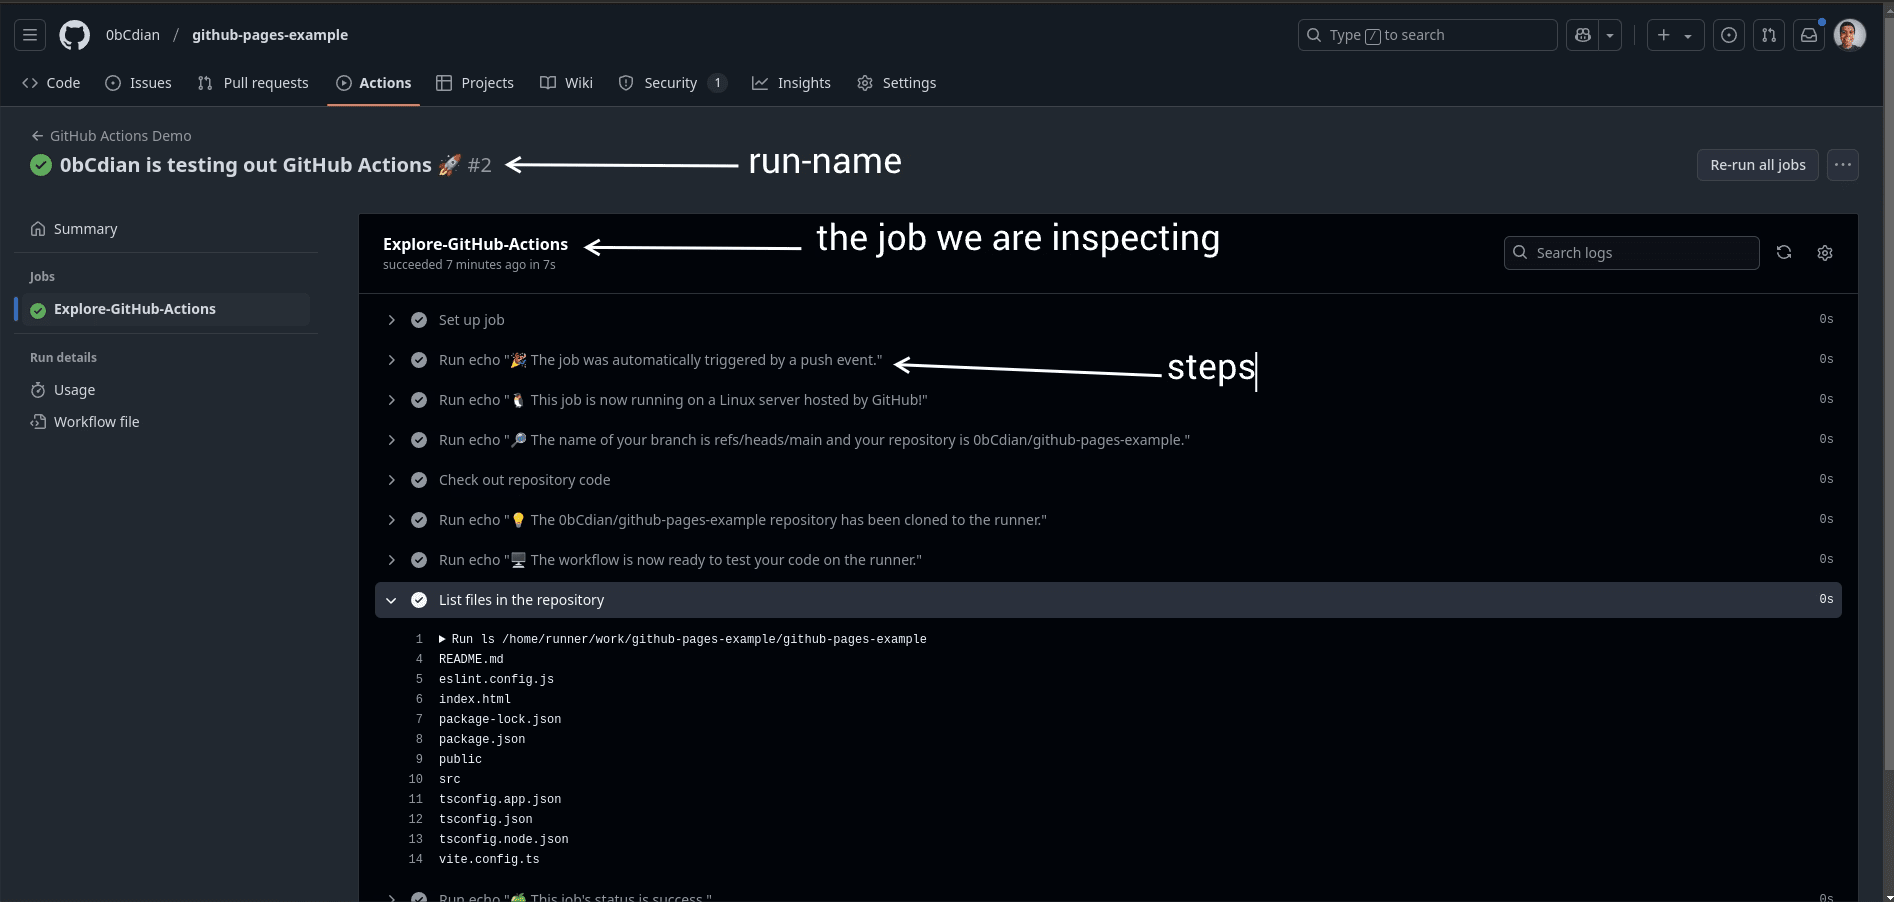Image resolution: width=1894 pixels, height=902 pixels.
Task: Click the run success status checkmark icon
Action: (x=41, y=165)
